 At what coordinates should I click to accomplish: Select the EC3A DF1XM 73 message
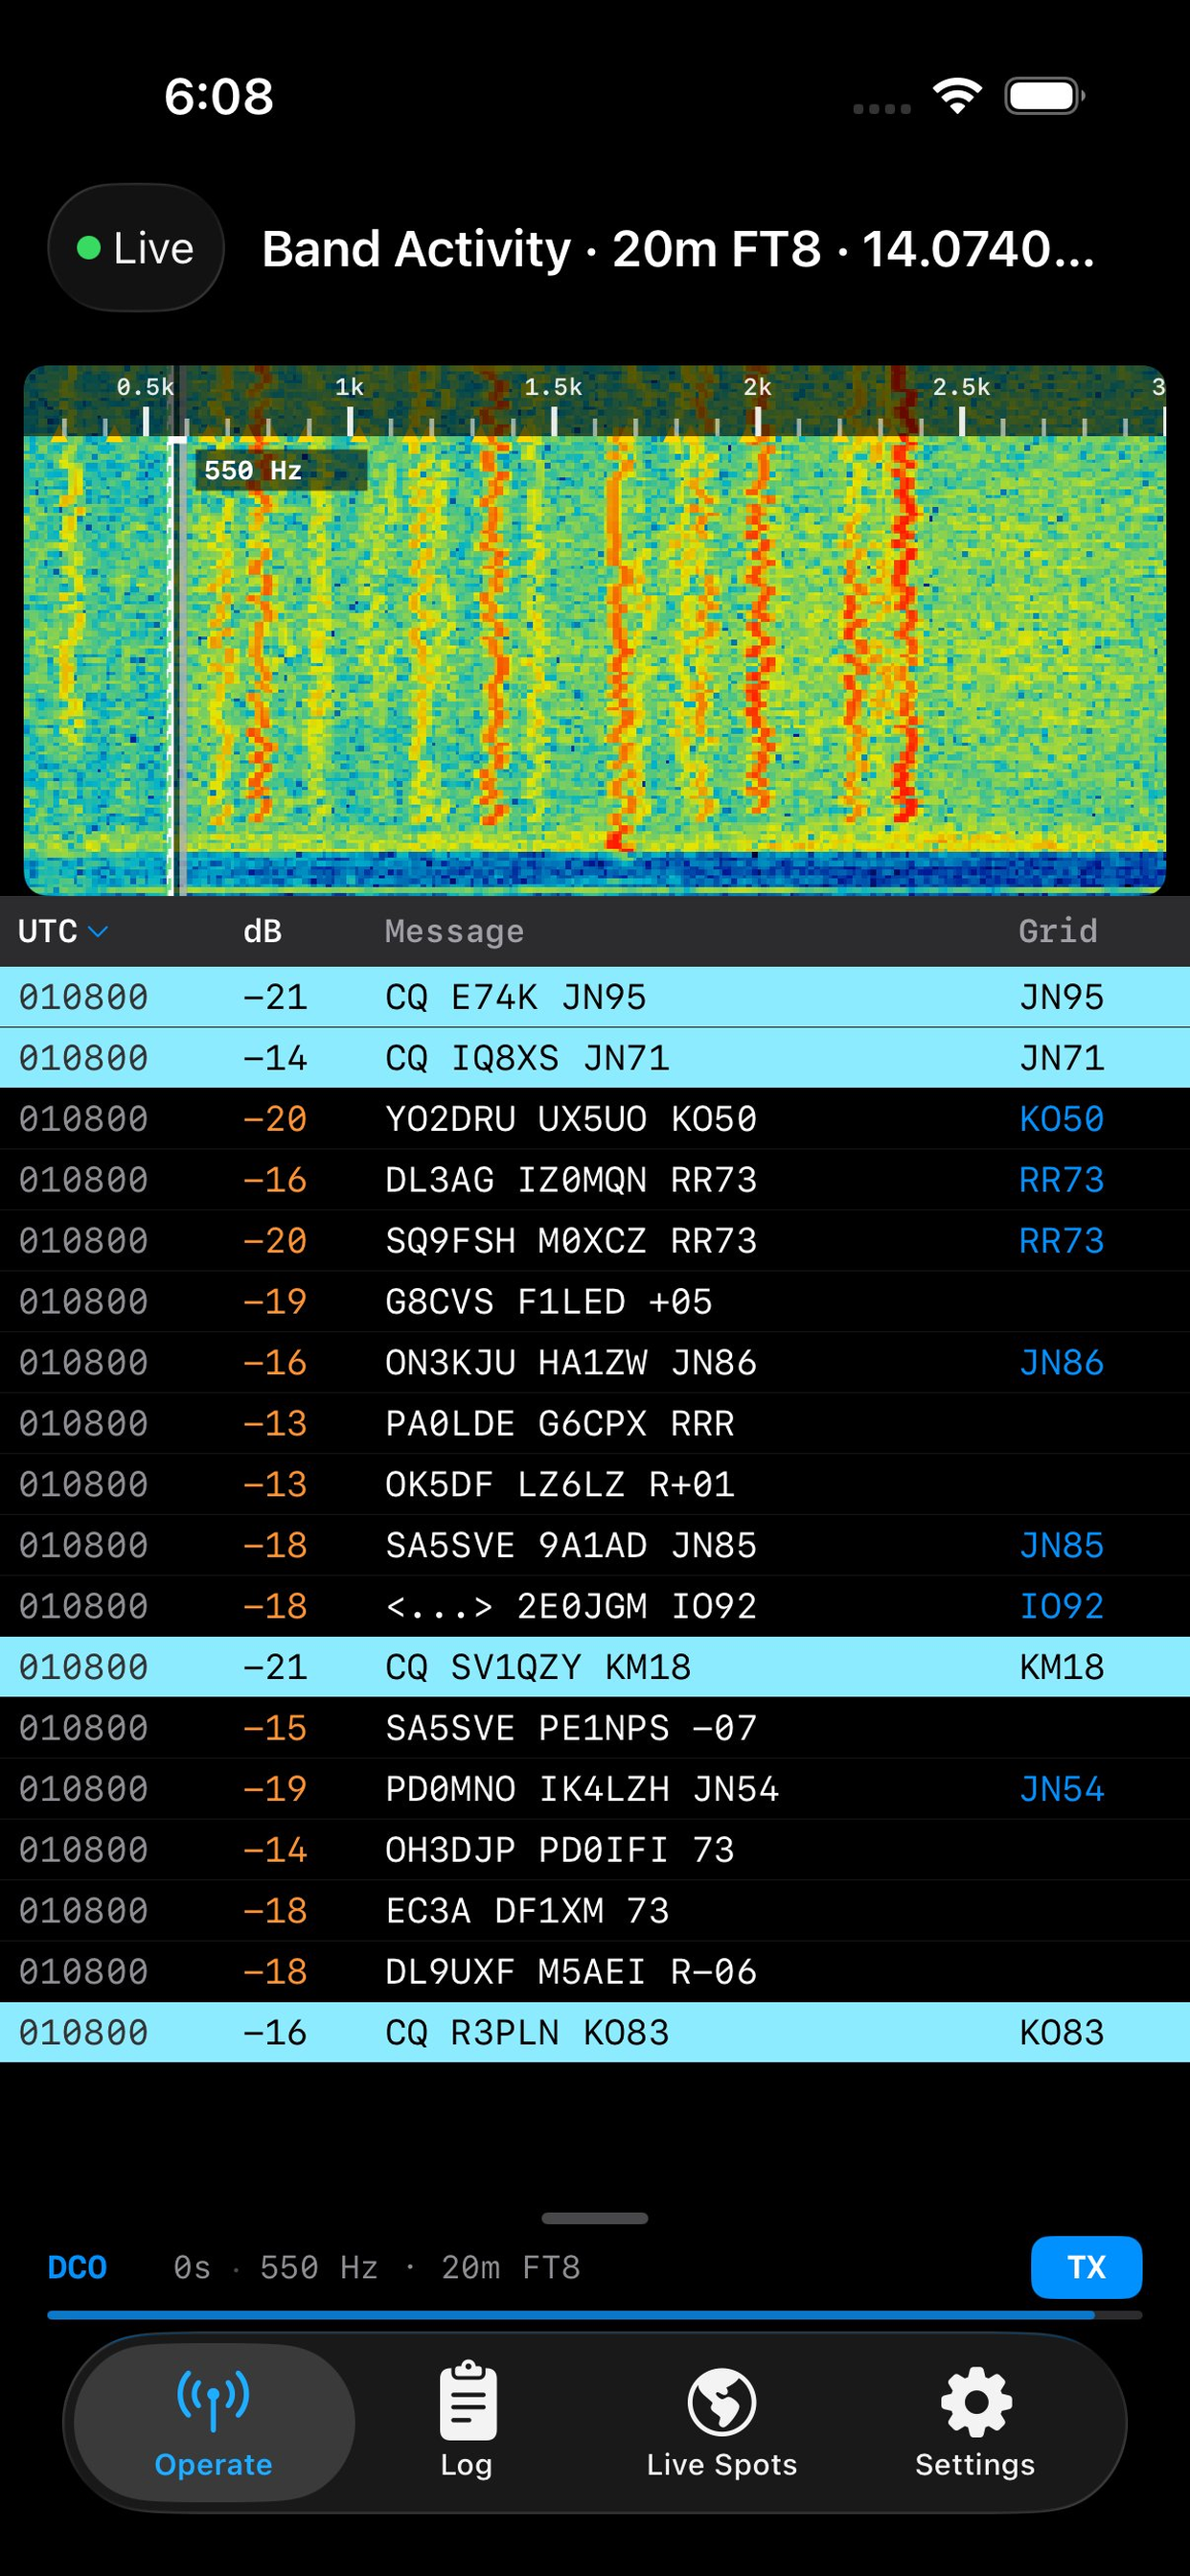[527, 1911]
